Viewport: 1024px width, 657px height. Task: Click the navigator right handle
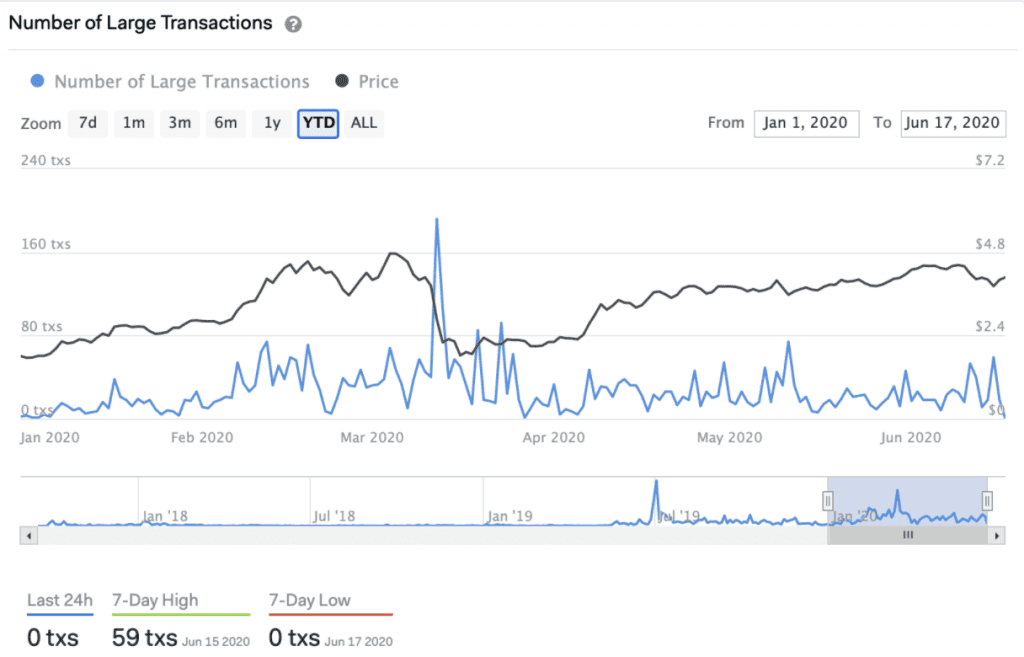(987, 500)
